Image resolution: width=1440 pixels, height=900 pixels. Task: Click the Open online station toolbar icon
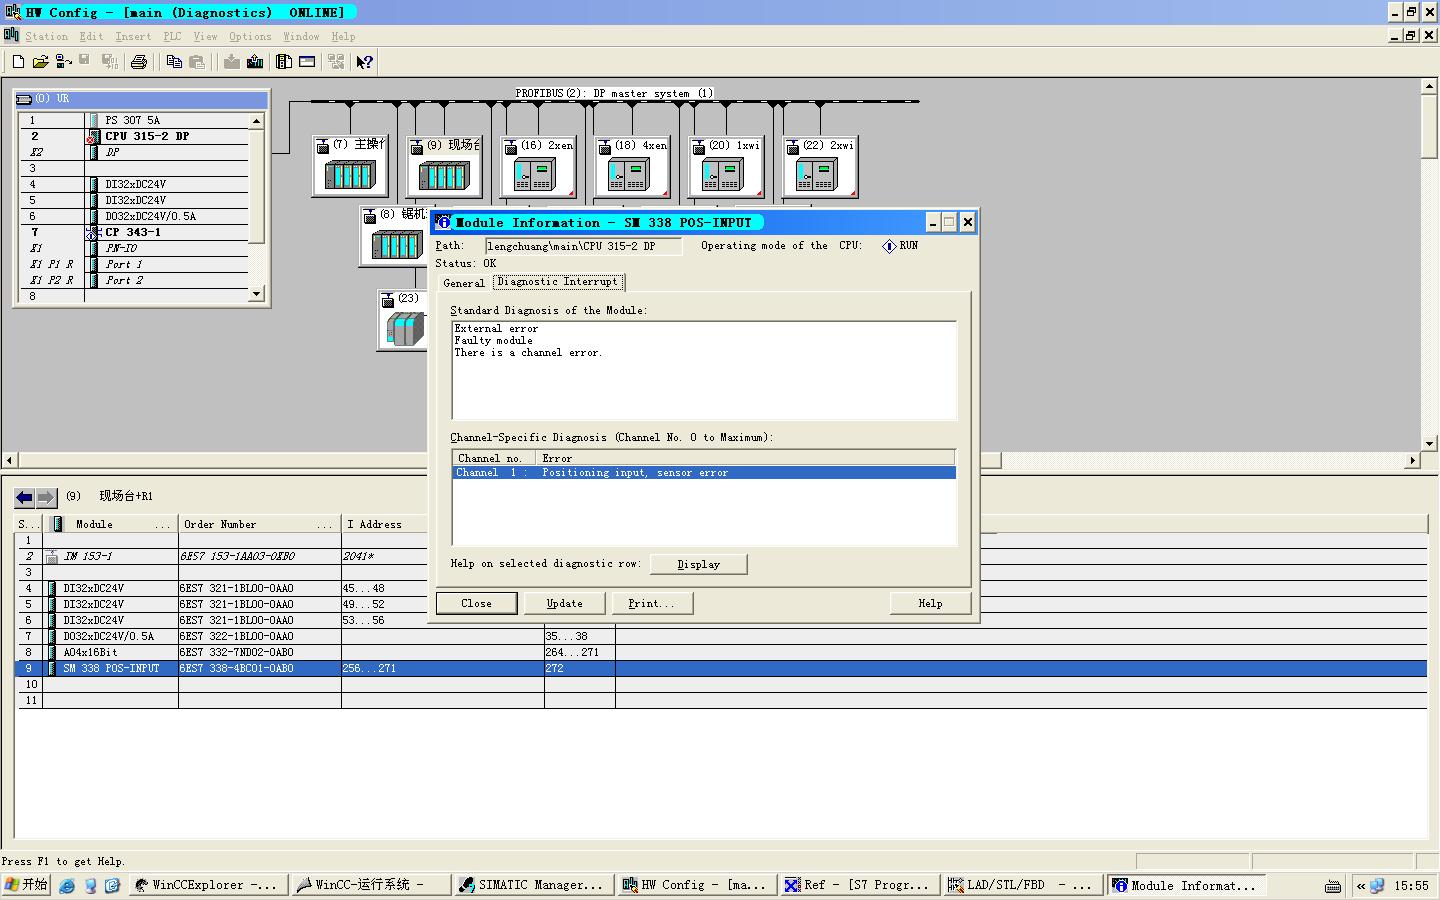point(63,62)
